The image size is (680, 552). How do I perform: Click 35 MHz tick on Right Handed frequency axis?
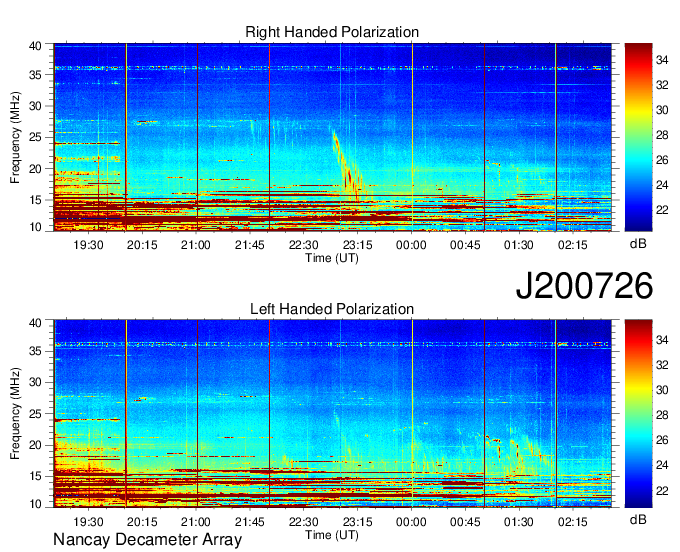35,75
